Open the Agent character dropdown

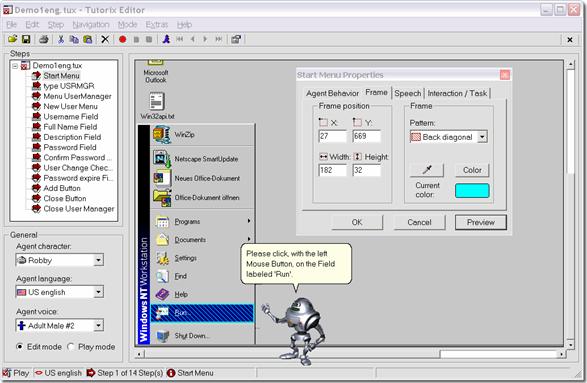pyautogui.click(x=98, y=260)
